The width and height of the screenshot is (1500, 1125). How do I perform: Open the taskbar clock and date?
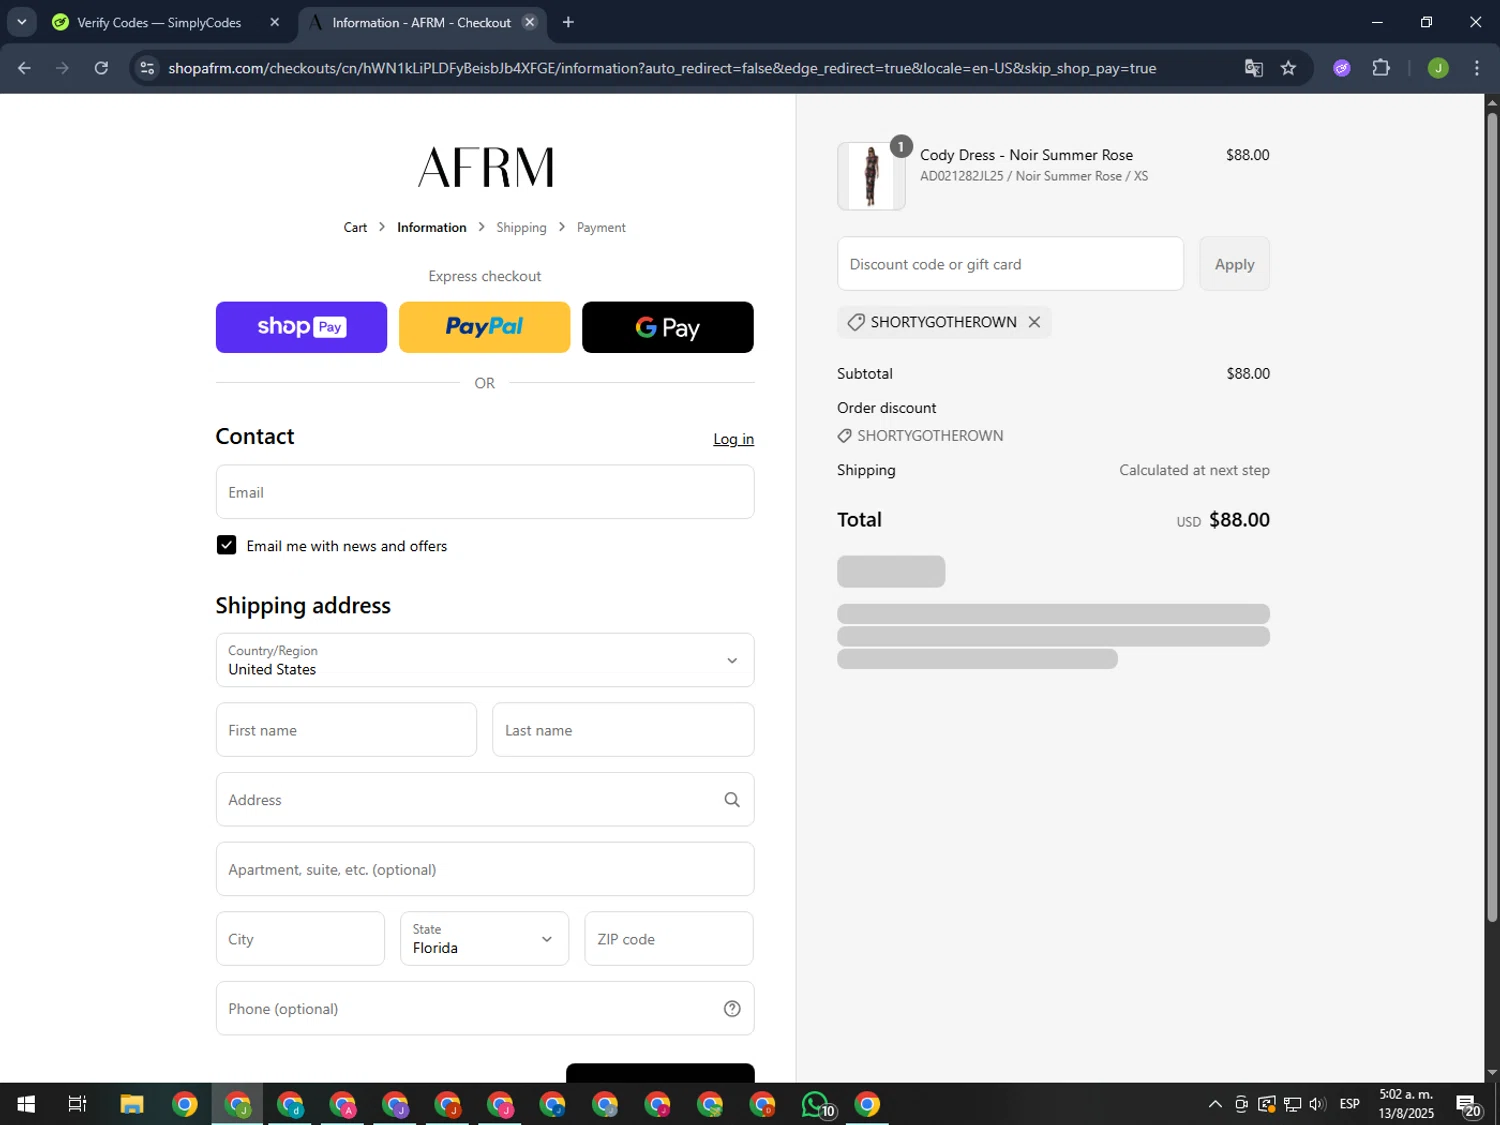pos(1406,1104)
